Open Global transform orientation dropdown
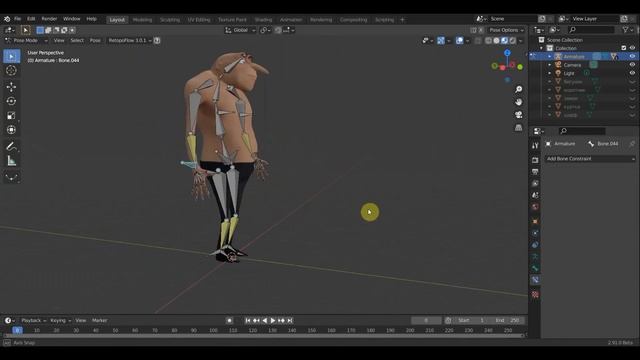Image resolution: width=640 pixels, height=360 pixels. (240, 30)
